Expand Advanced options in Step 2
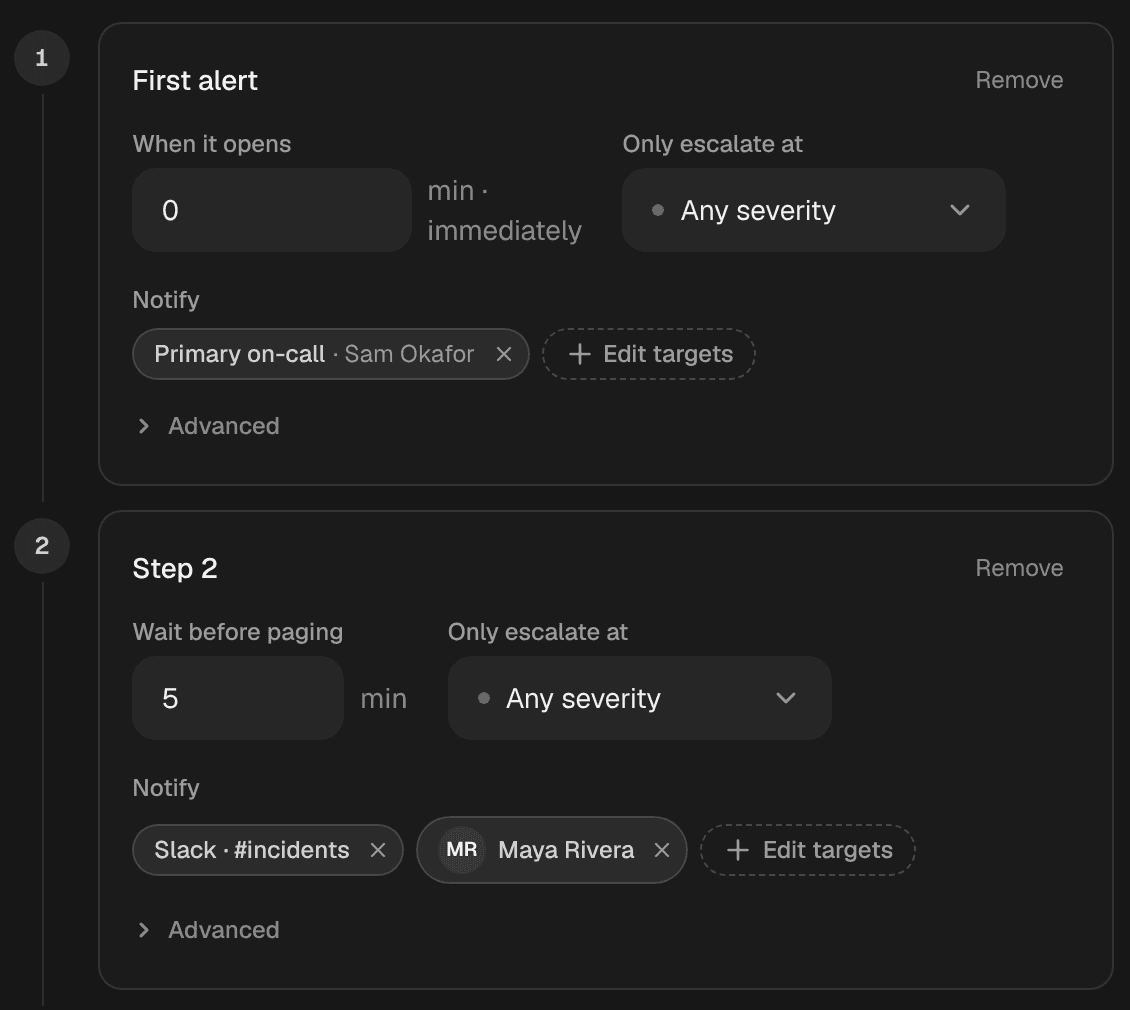 [x=208, y=930]
